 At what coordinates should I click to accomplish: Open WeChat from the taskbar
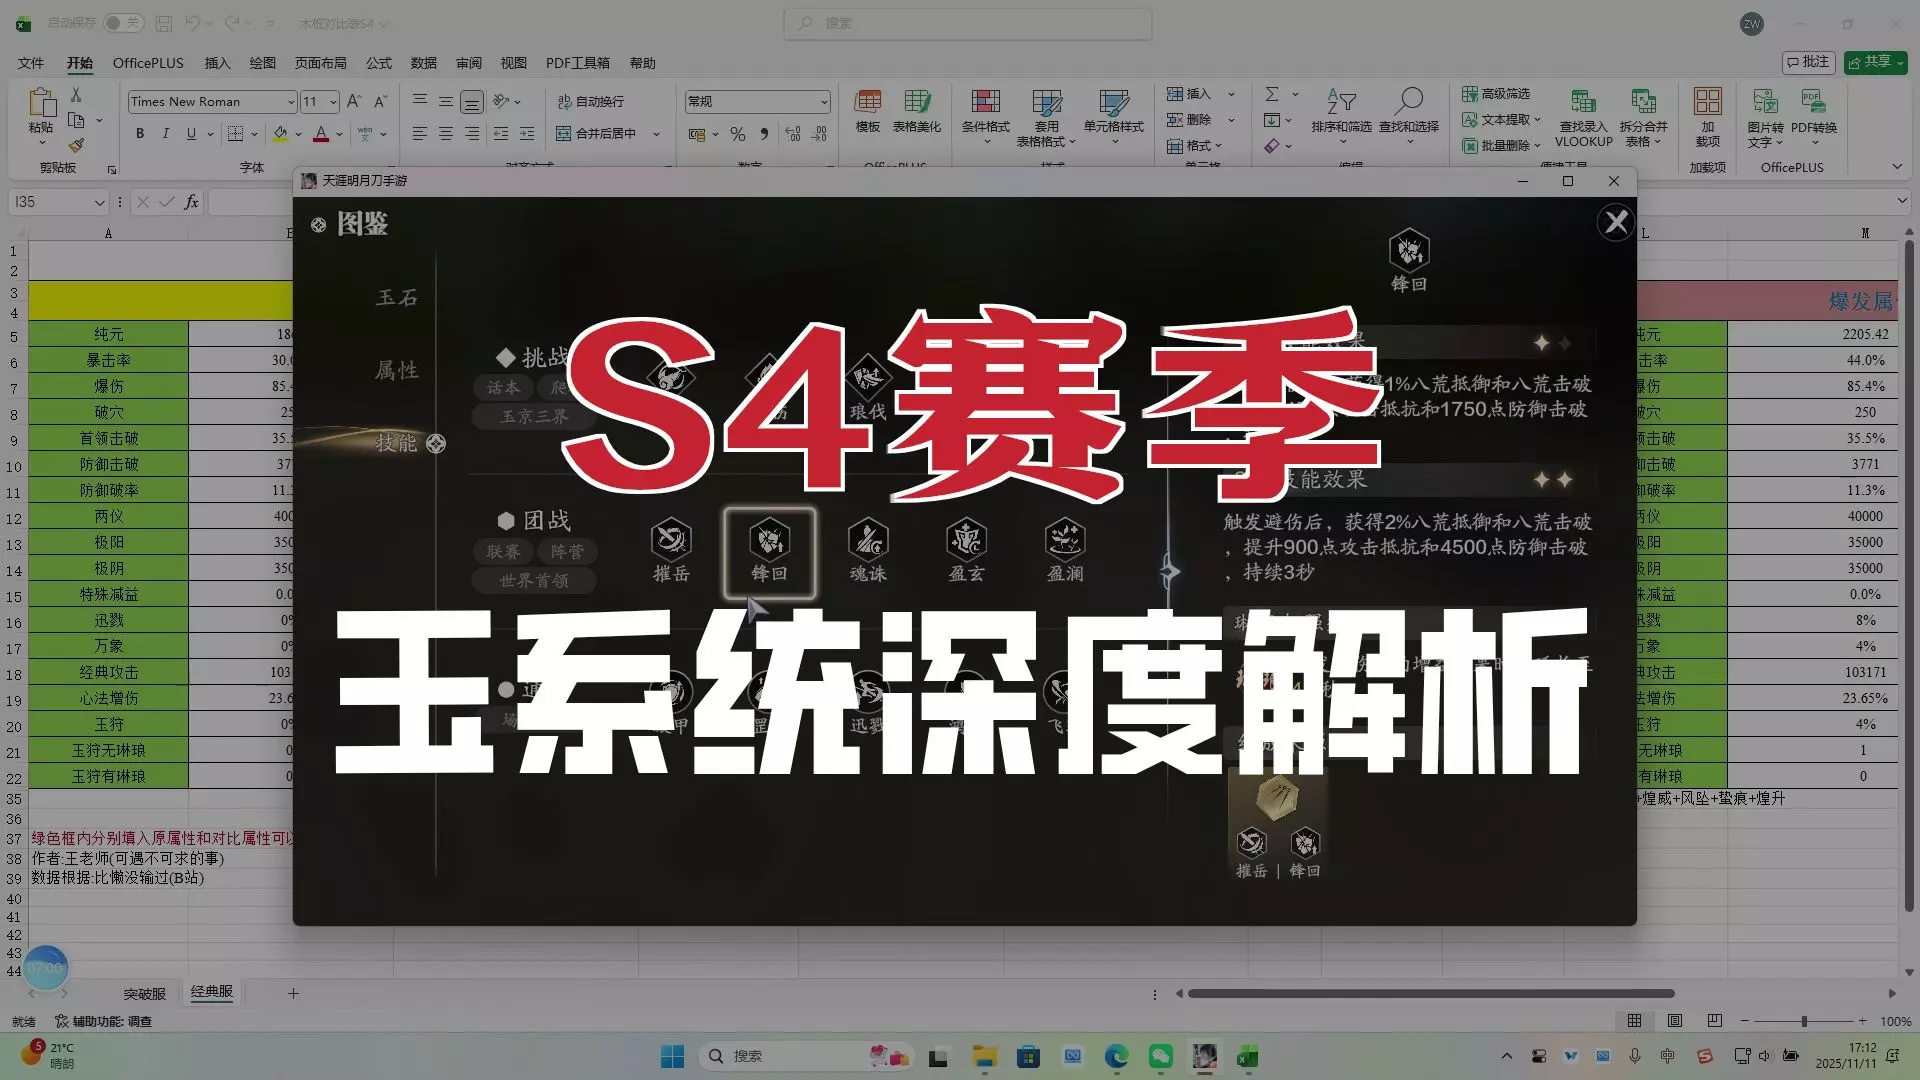pyautogui.click(x=1161, y=1056)
